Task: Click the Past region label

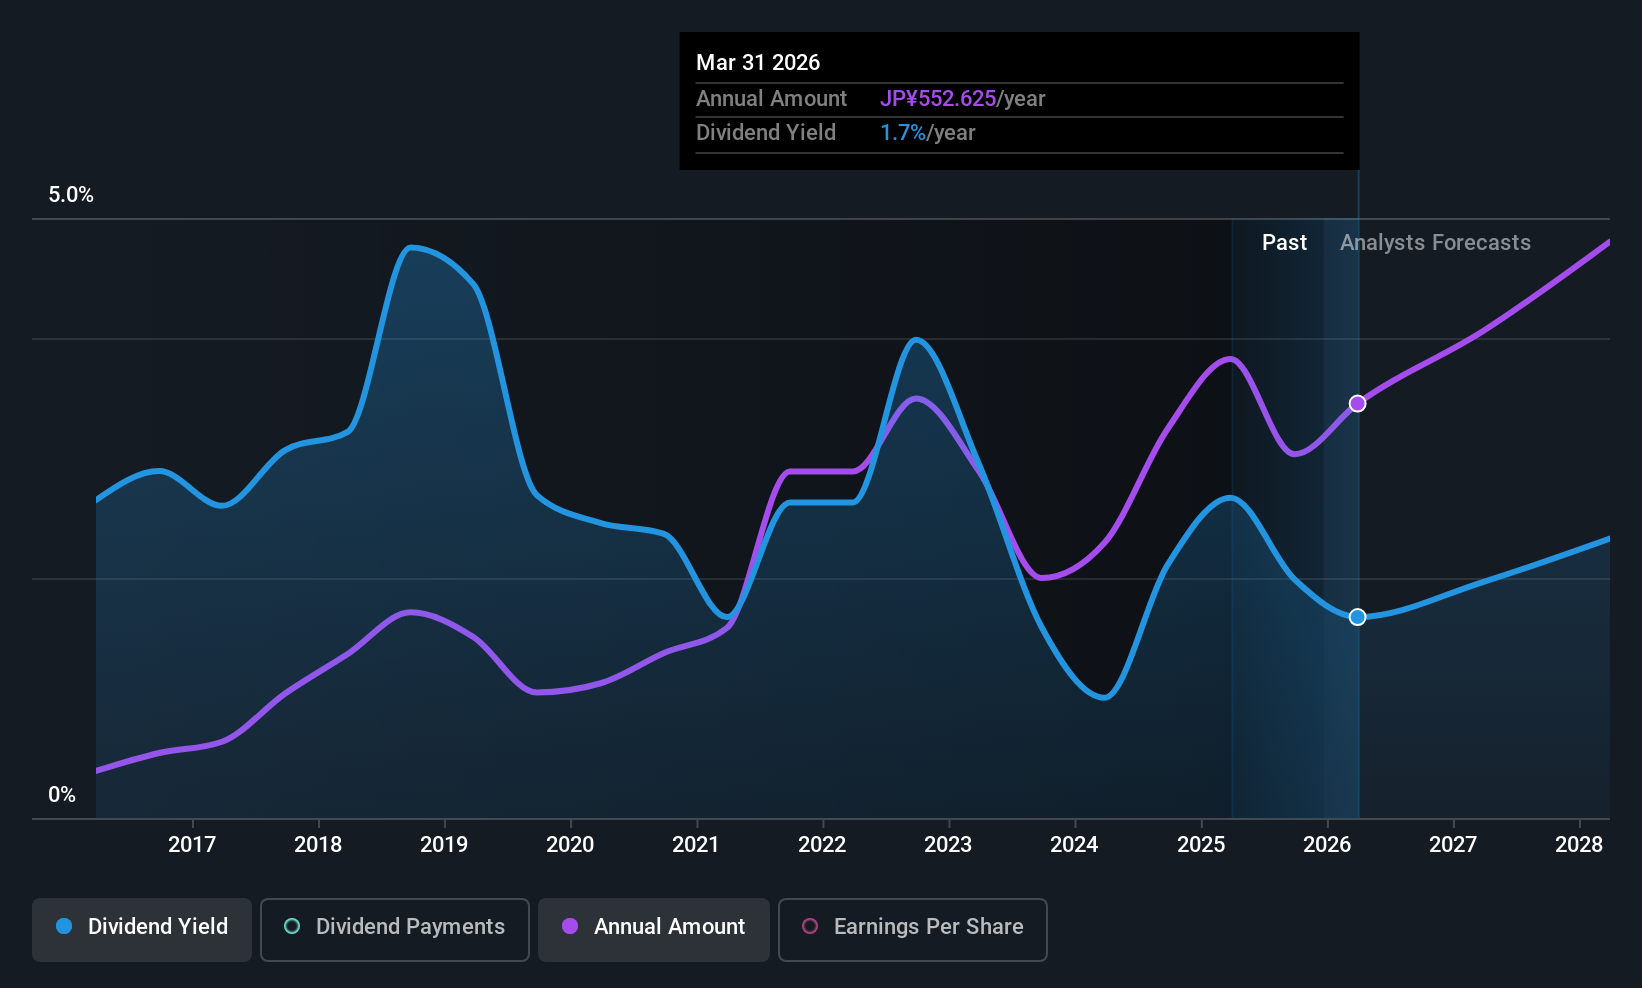Action: point(1284,243)
